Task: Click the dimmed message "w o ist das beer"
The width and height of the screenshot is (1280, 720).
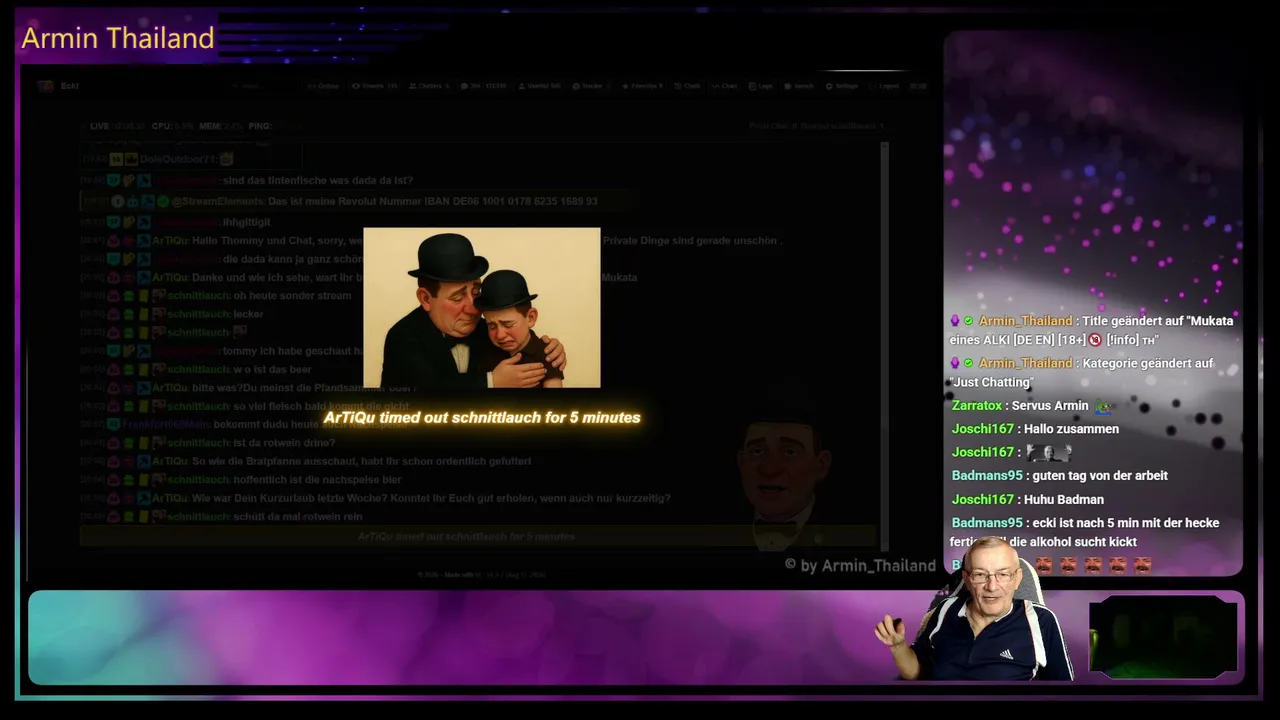Action: tap(274, 369)
